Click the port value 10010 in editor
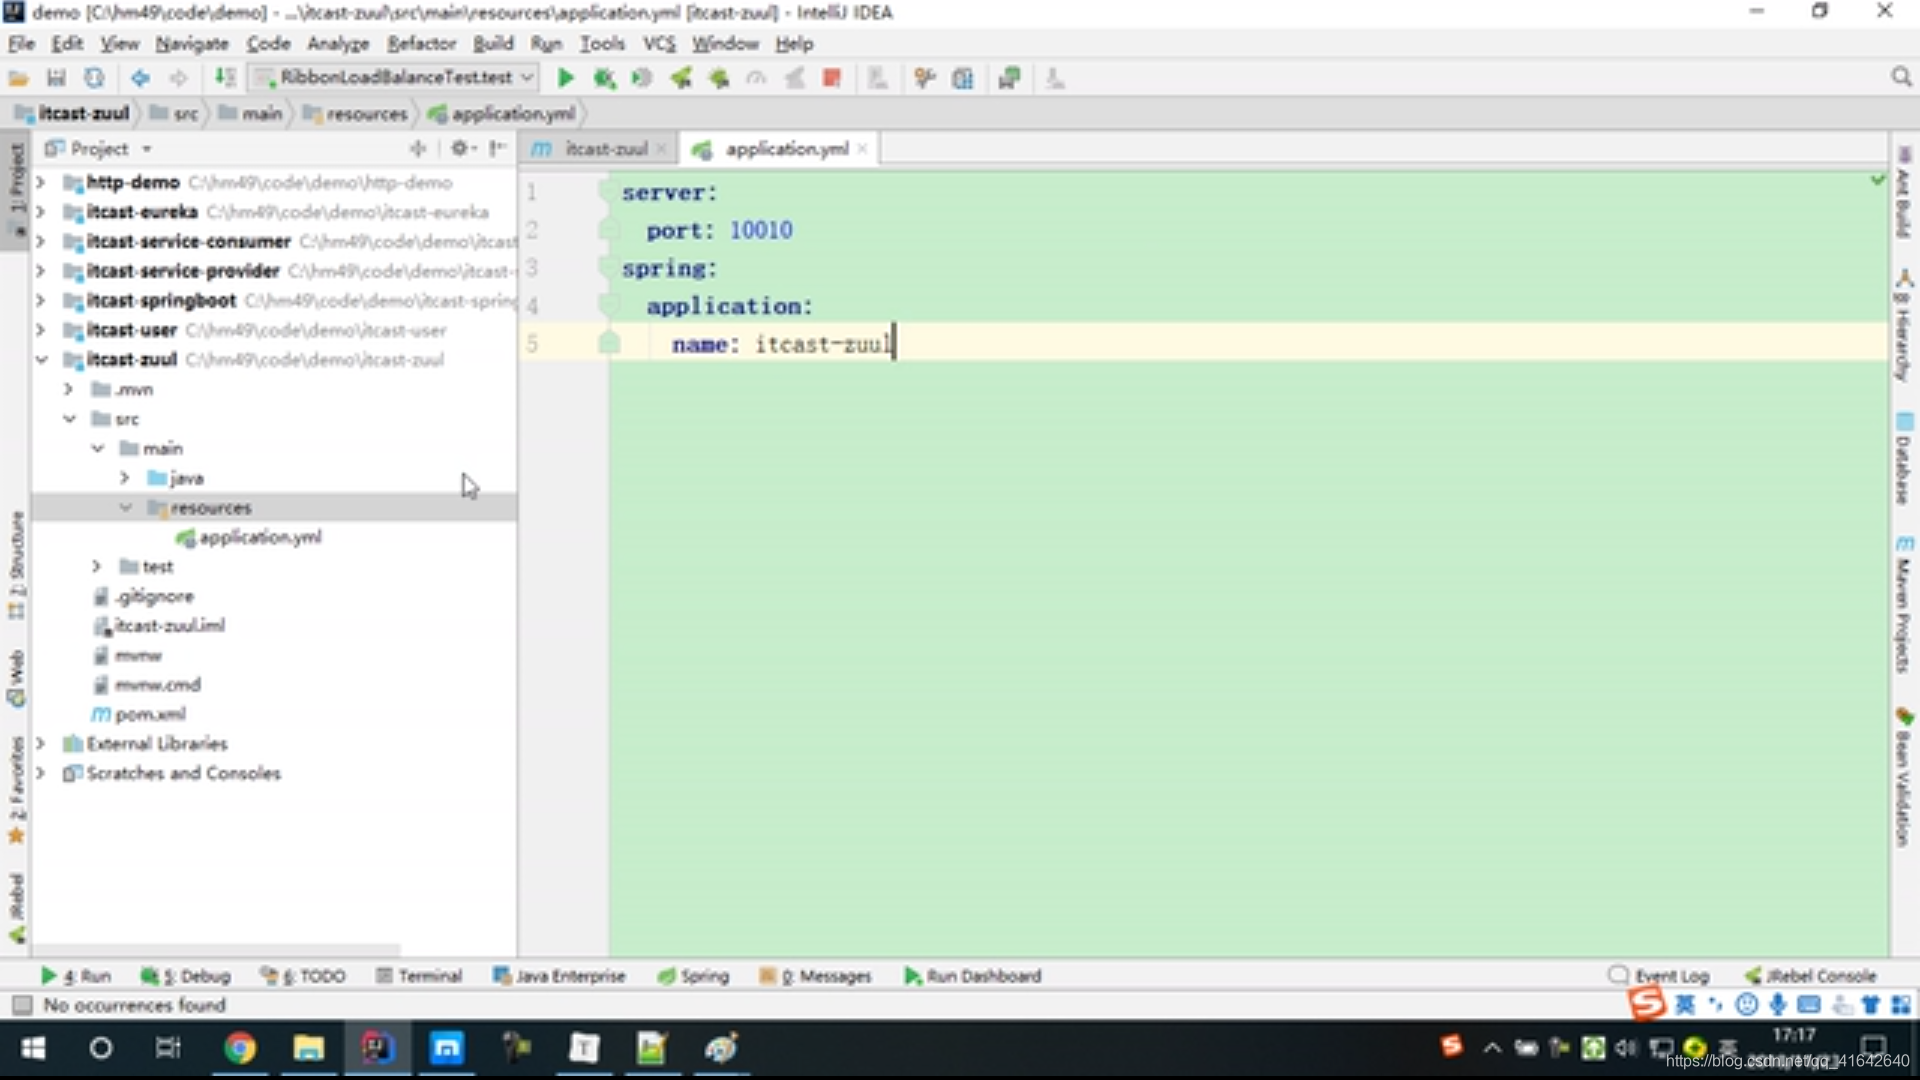 click(761, 230)
